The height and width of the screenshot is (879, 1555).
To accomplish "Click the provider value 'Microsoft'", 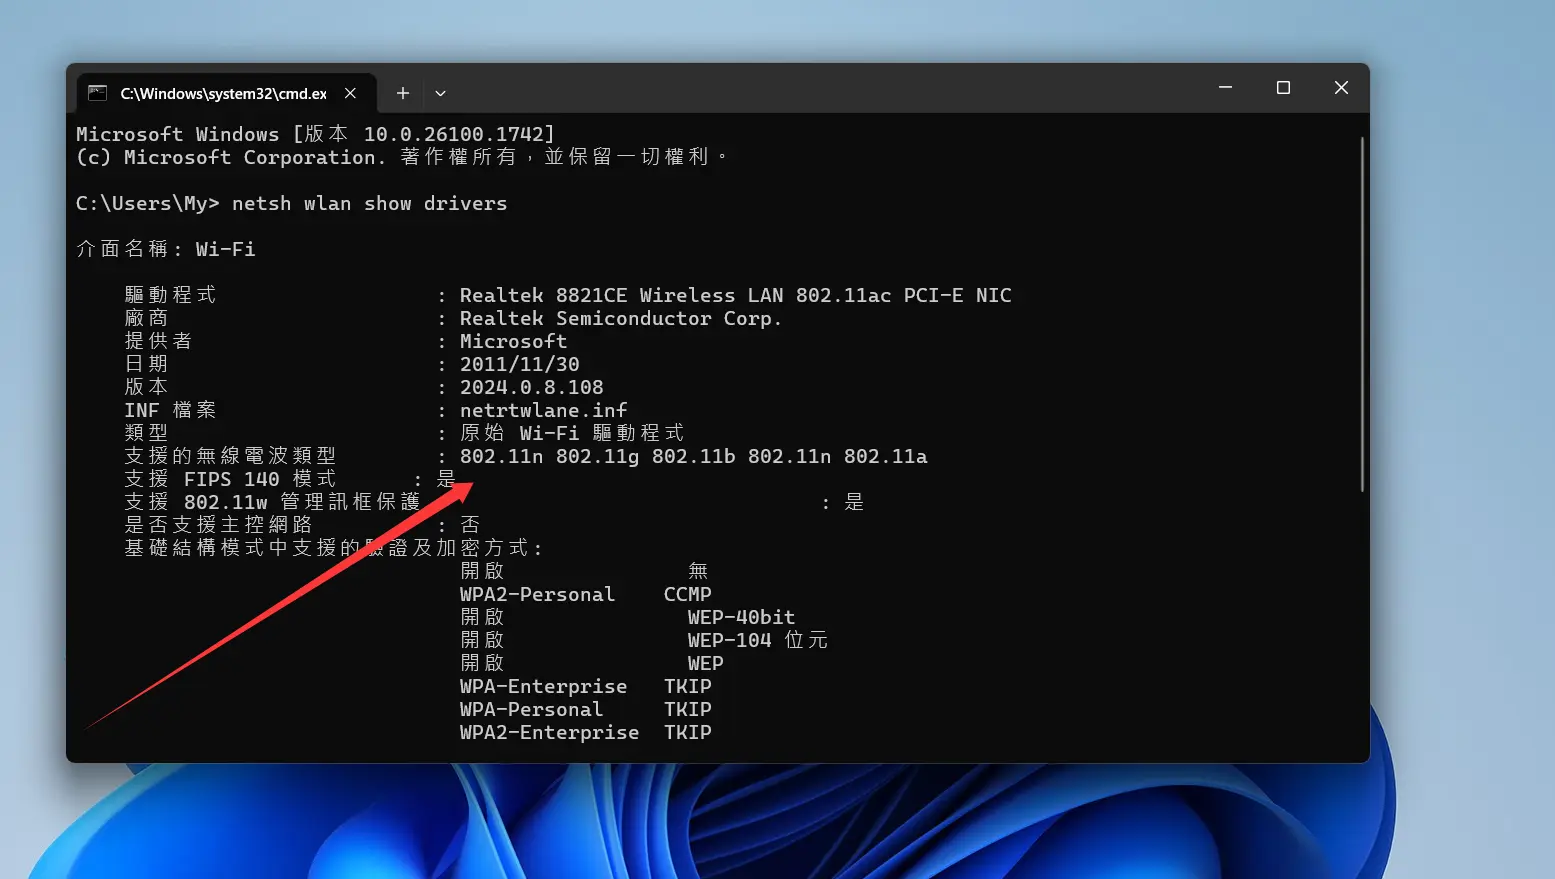I will tap(513, 341).
